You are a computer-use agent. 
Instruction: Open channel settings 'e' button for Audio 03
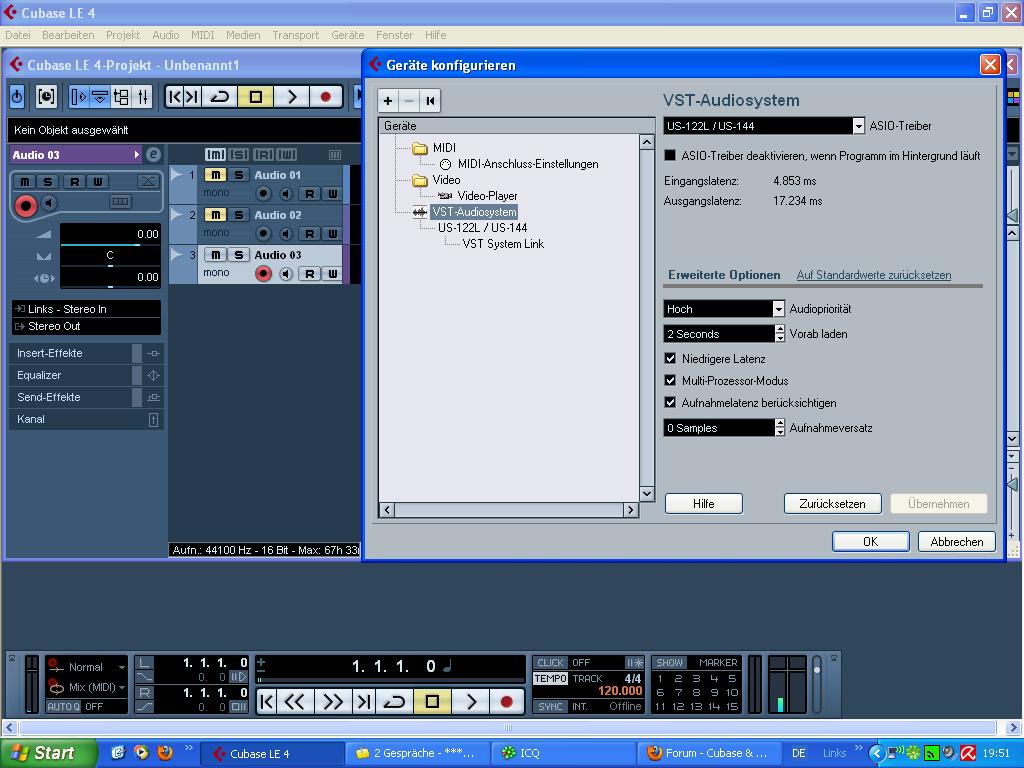[x=153, y=155]
